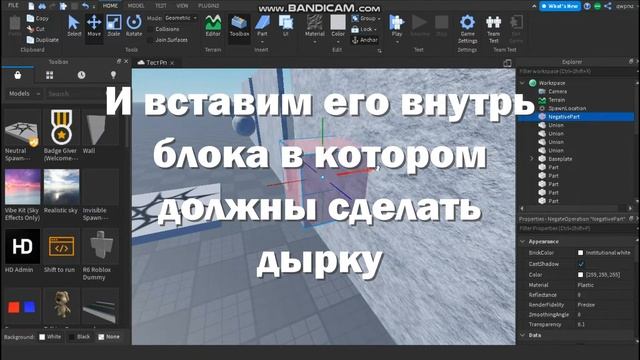This screenshot has width=640, height=360.
Task: Open the FILE menu
Action: pos(13,5)
